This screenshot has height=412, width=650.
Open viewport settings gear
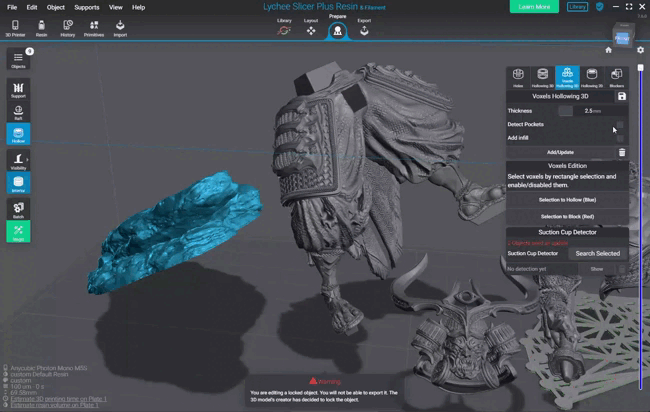(640, 50)
